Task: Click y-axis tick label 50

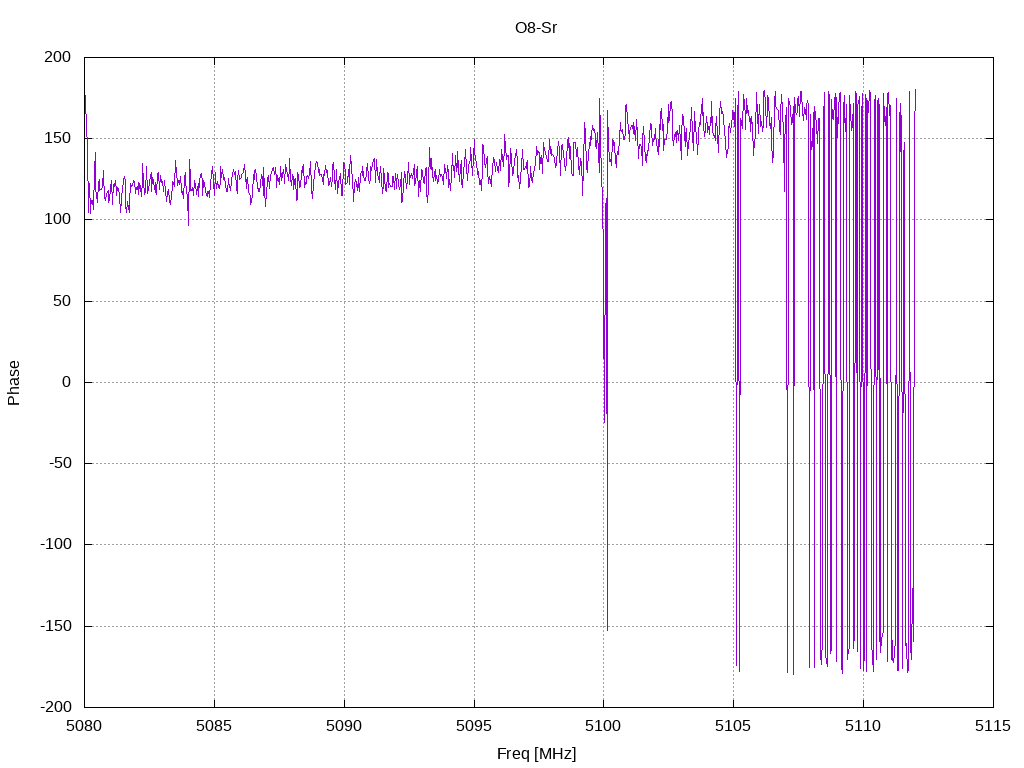Action: pyautogui.click(x=62, y=301)
